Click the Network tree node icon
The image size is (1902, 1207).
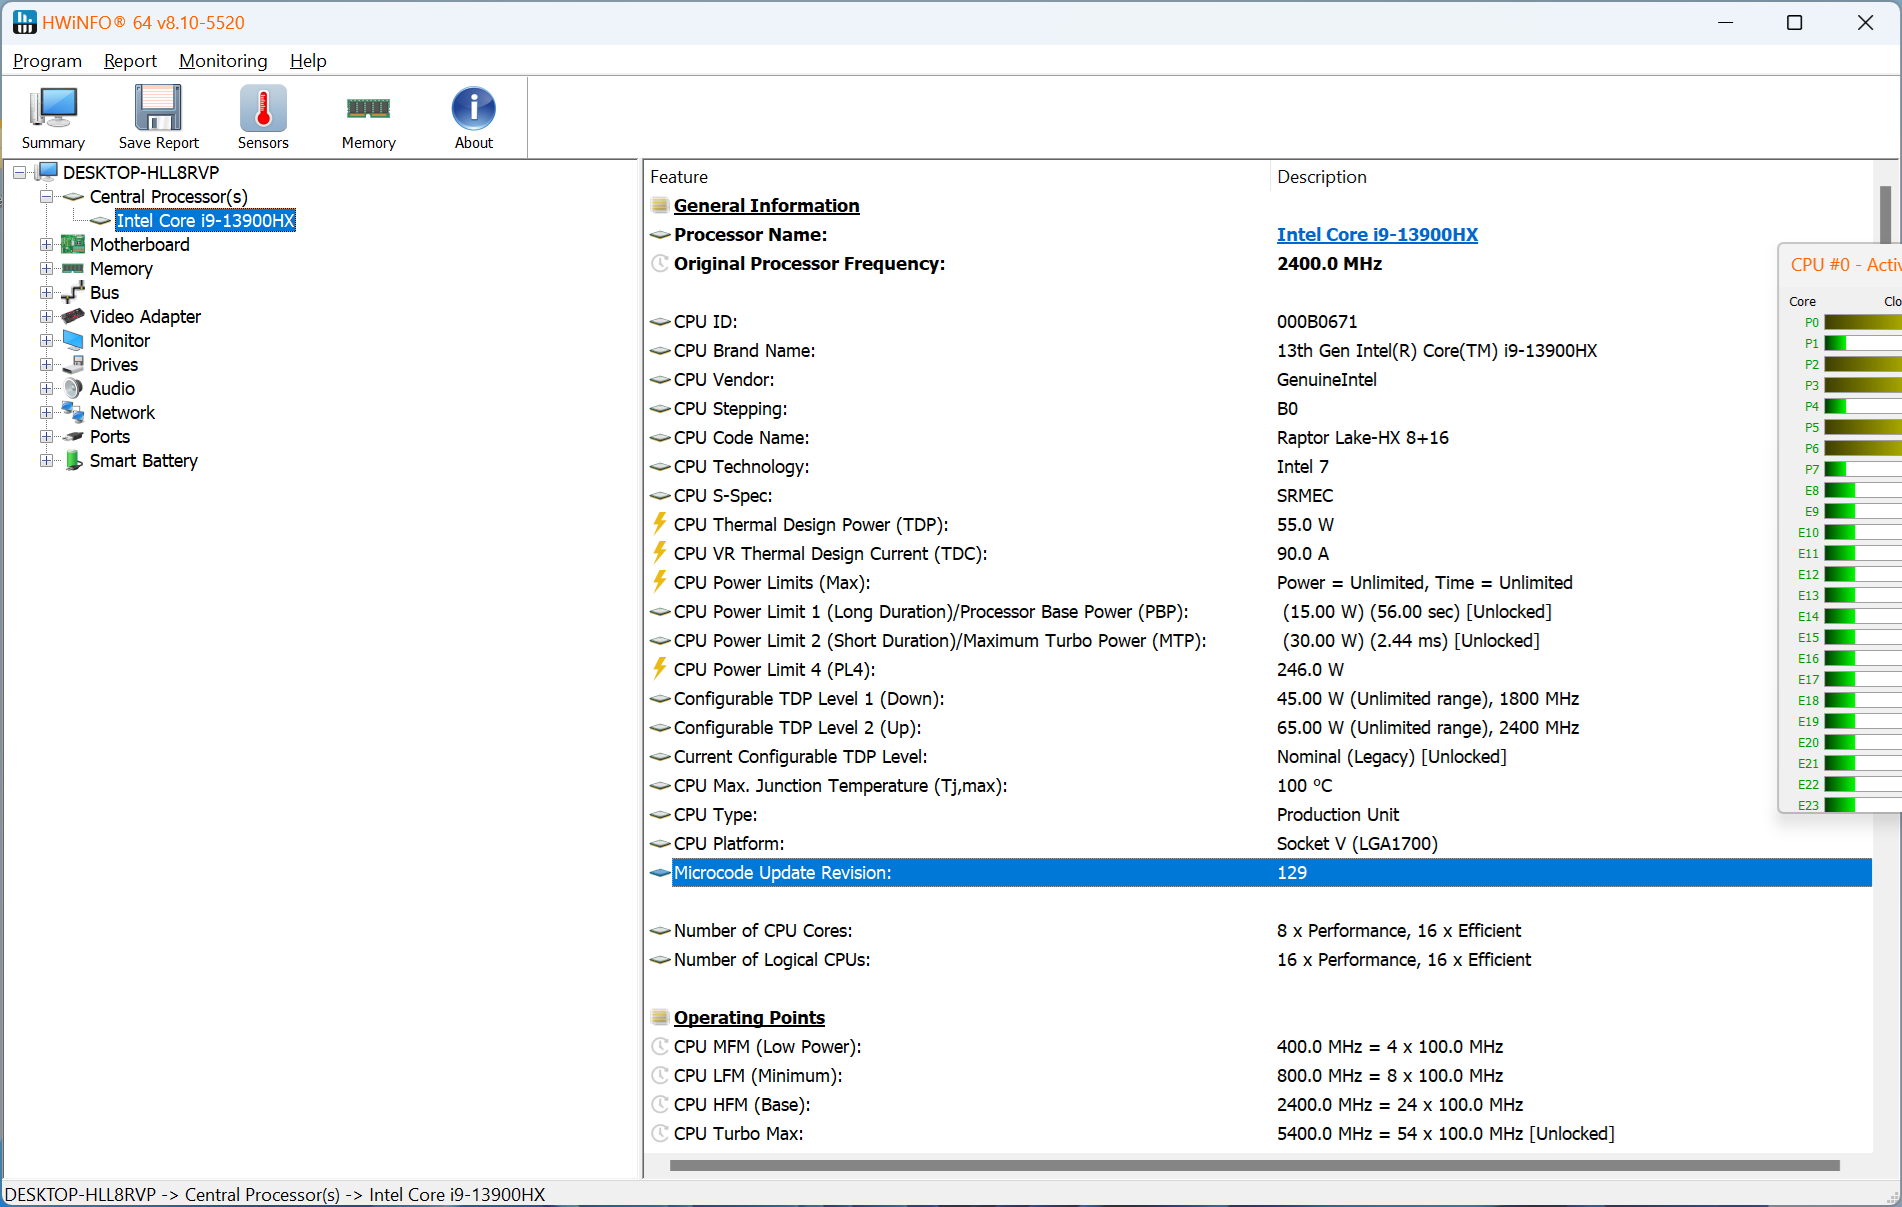(73, 413)
